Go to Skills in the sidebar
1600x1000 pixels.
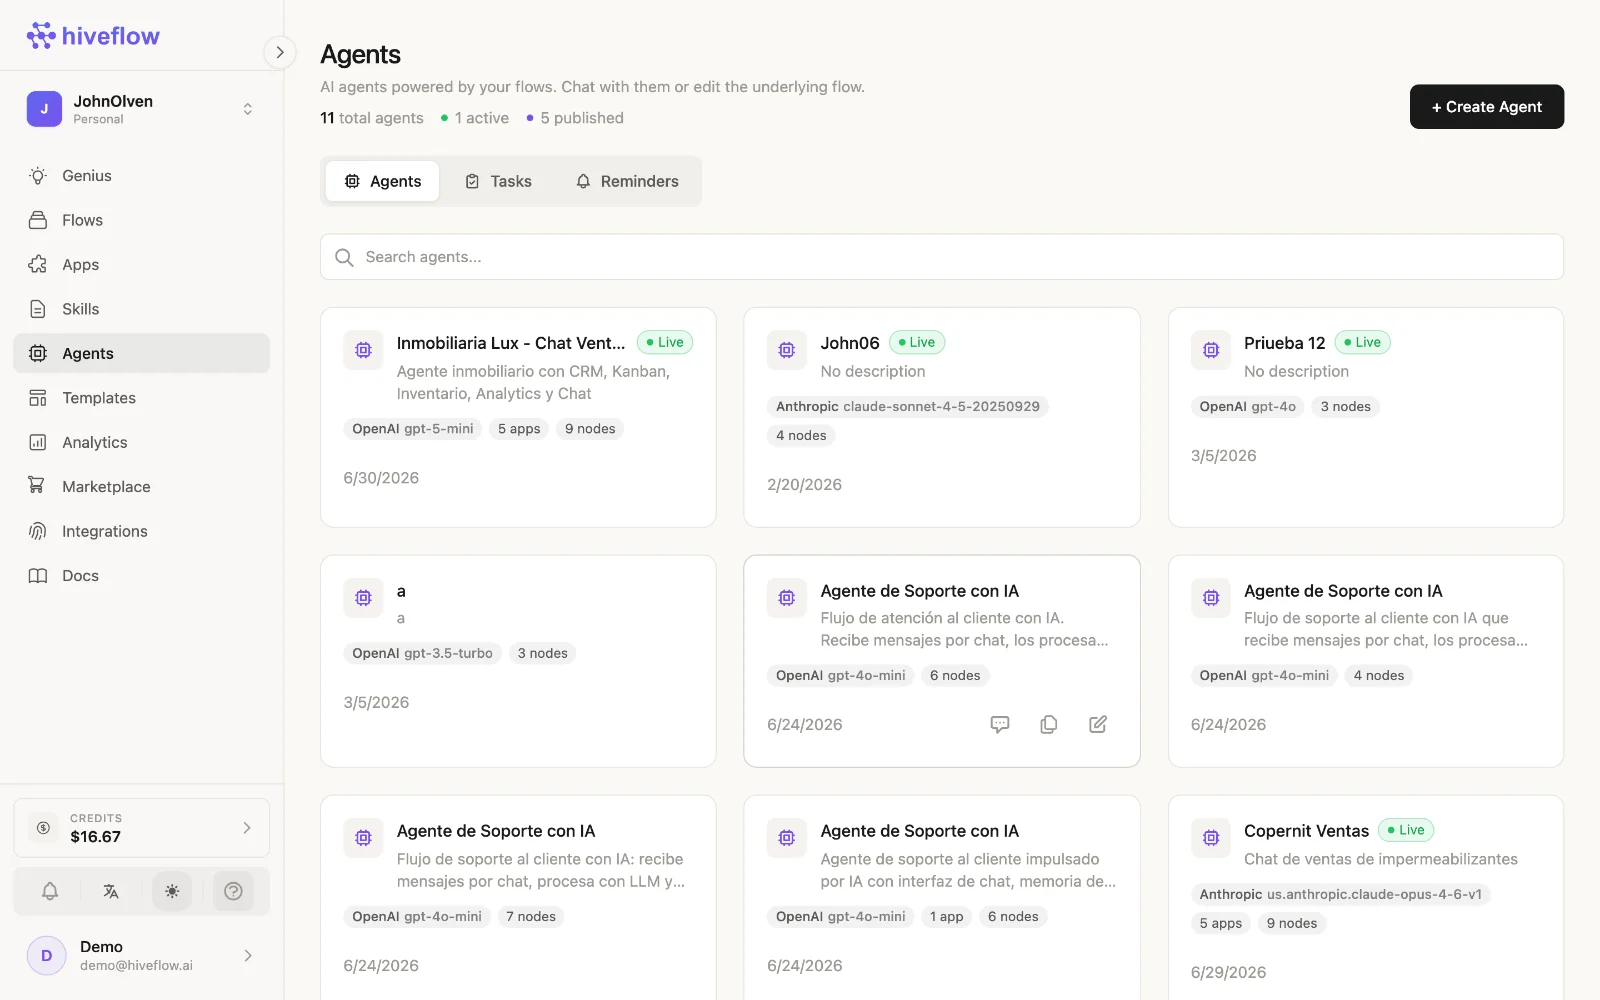point(141,309)
